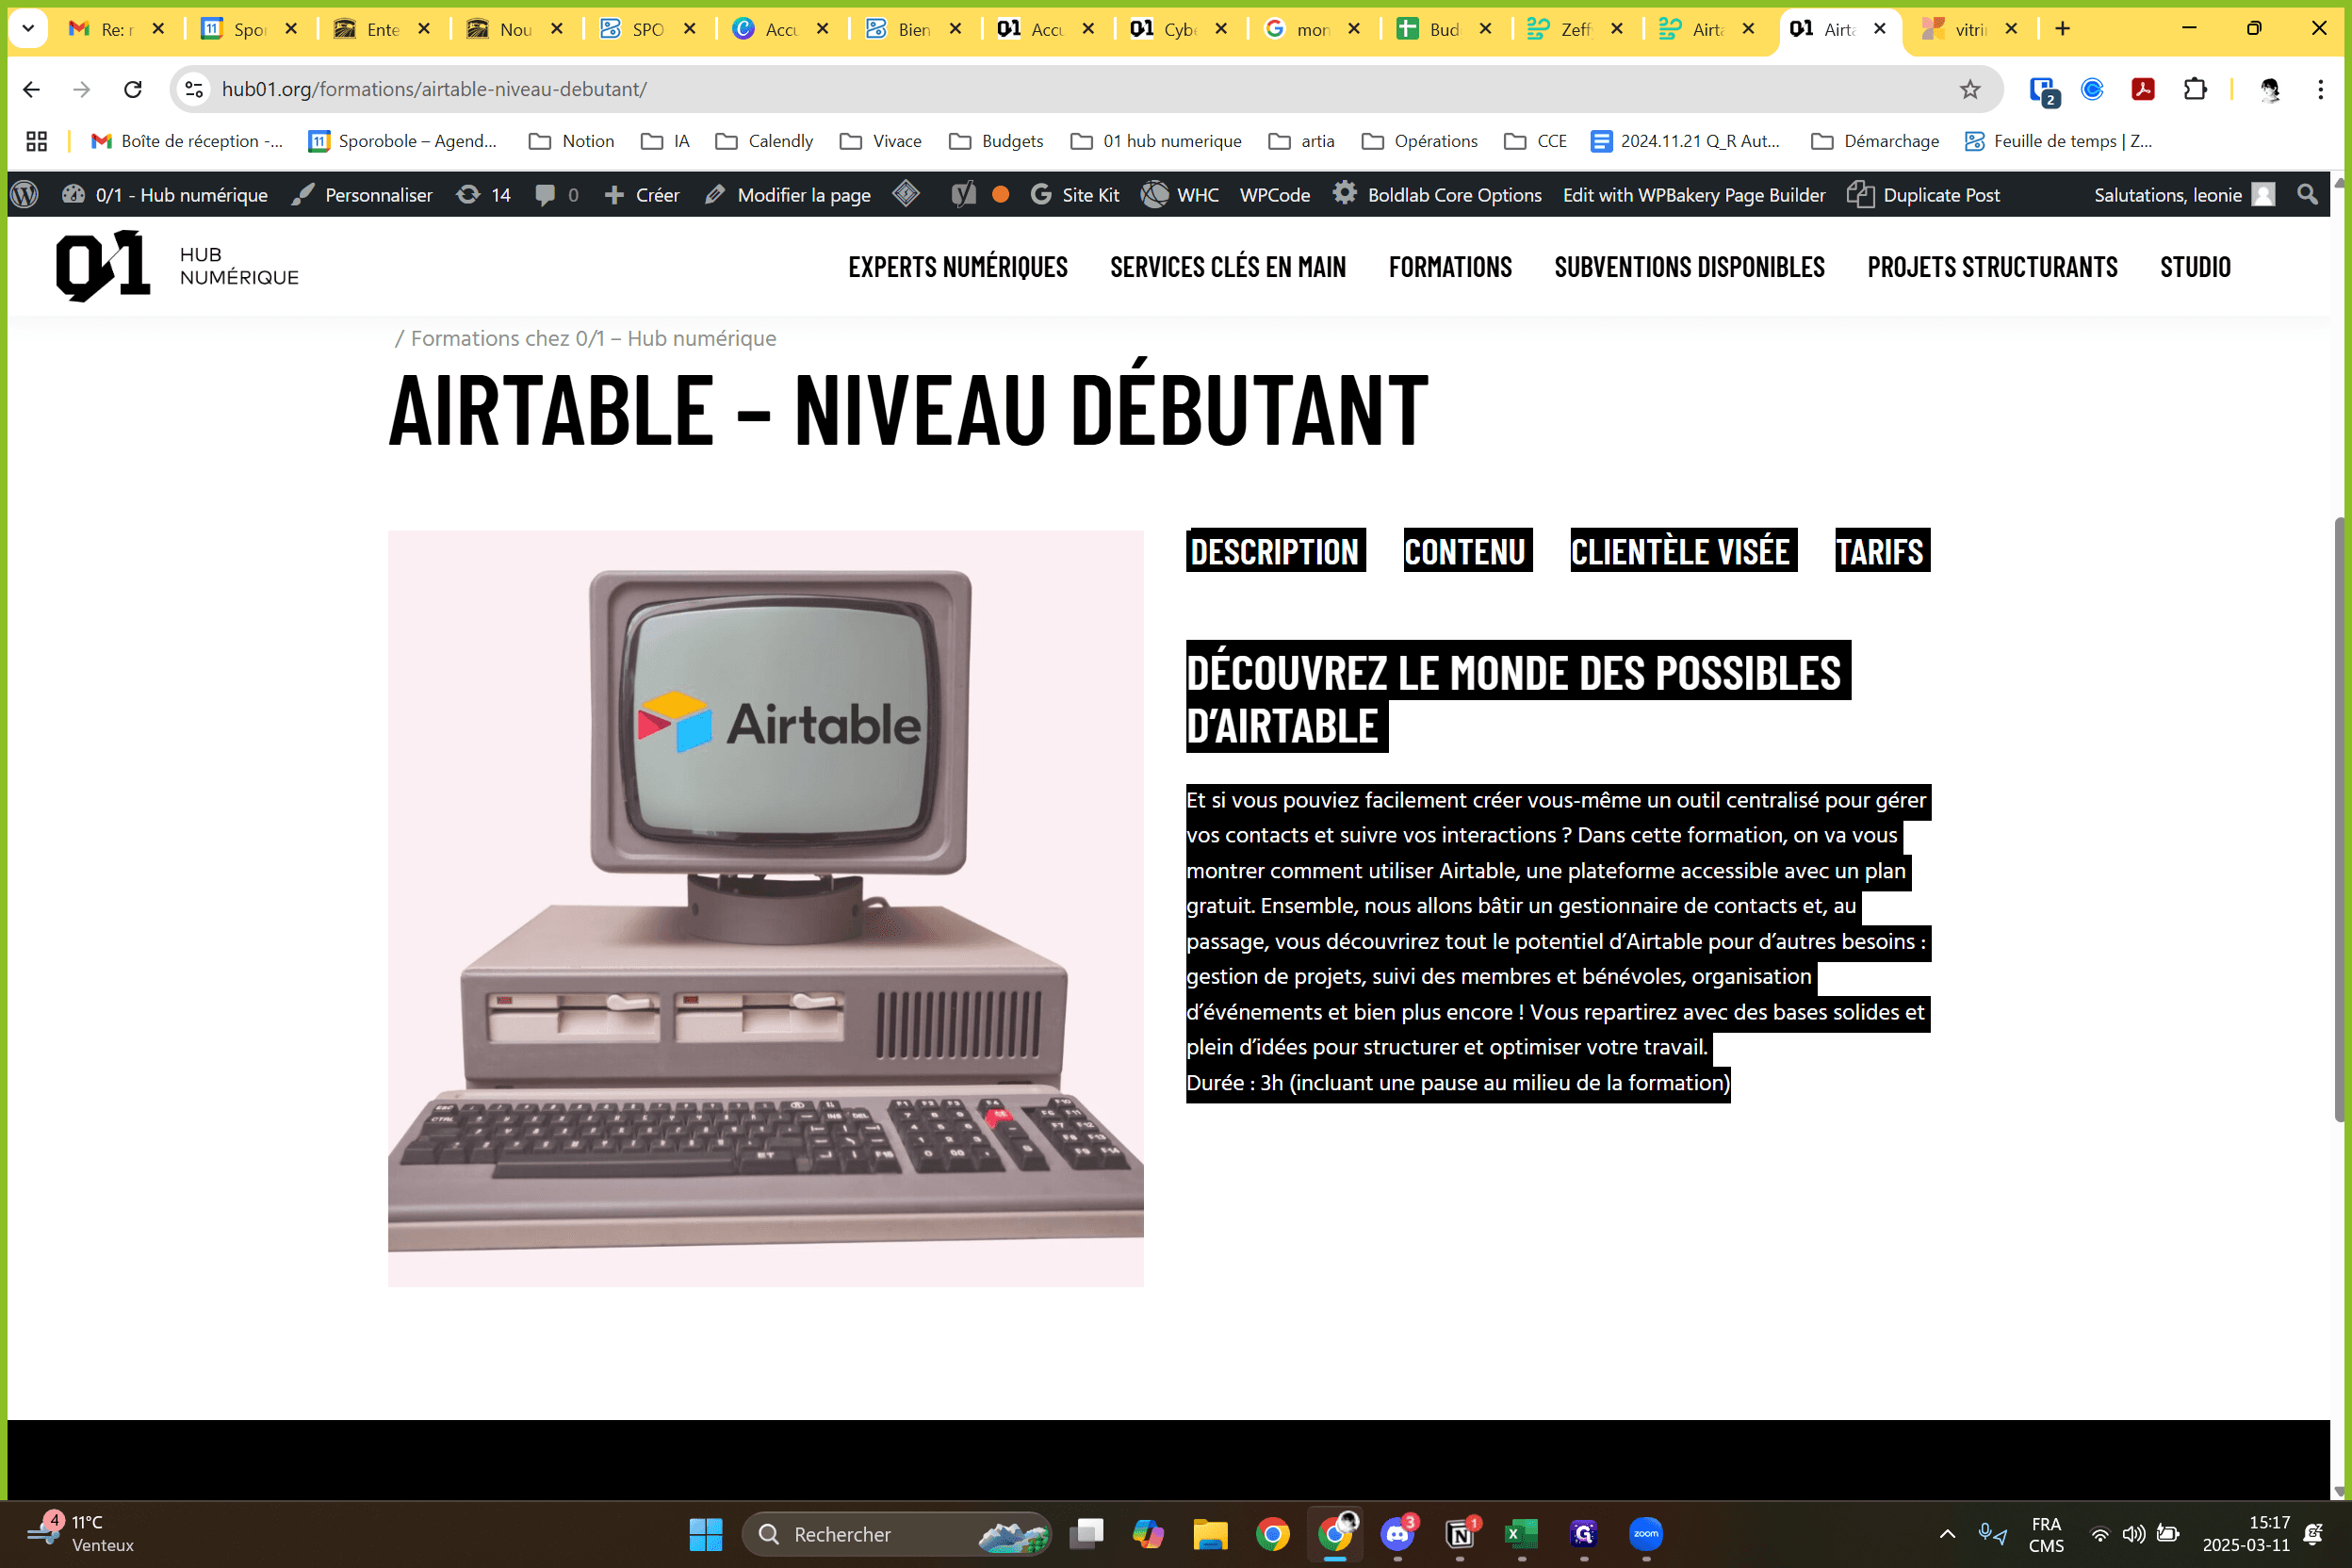Open the Démarchage bookmarks folder
Viewport: 2352px width, 1568px height.
pyautogui.click(x=1874, y=141)
